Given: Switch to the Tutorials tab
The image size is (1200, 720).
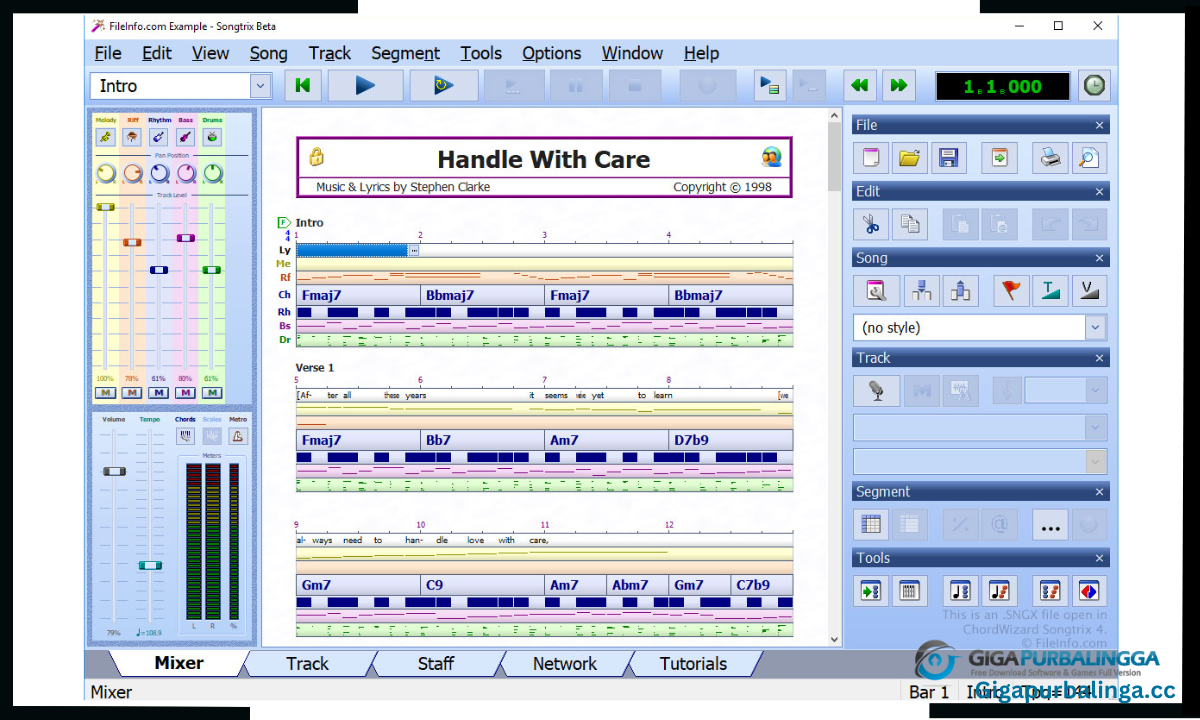Looking at the screenshot, I should (x=693, y=663).
